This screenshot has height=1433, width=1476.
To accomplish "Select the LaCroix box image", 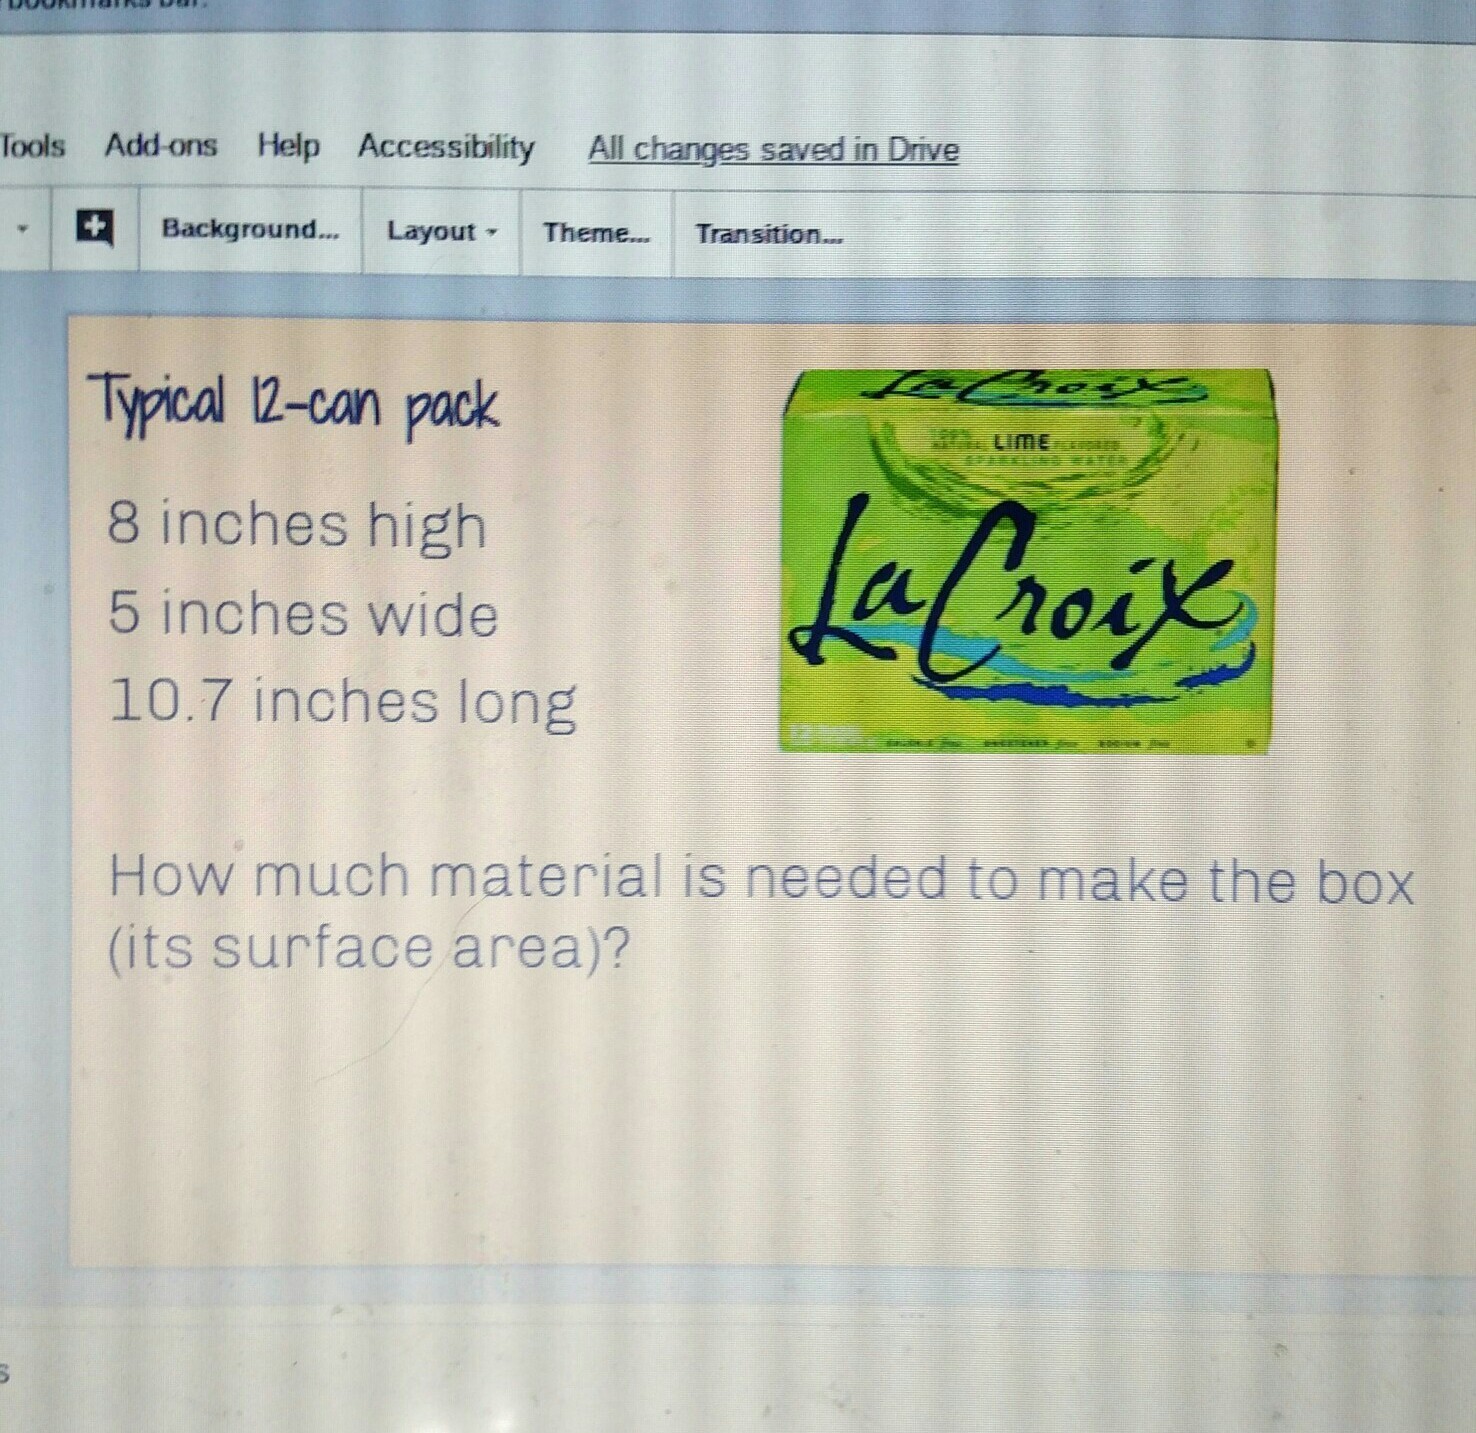I will 1027,561.
